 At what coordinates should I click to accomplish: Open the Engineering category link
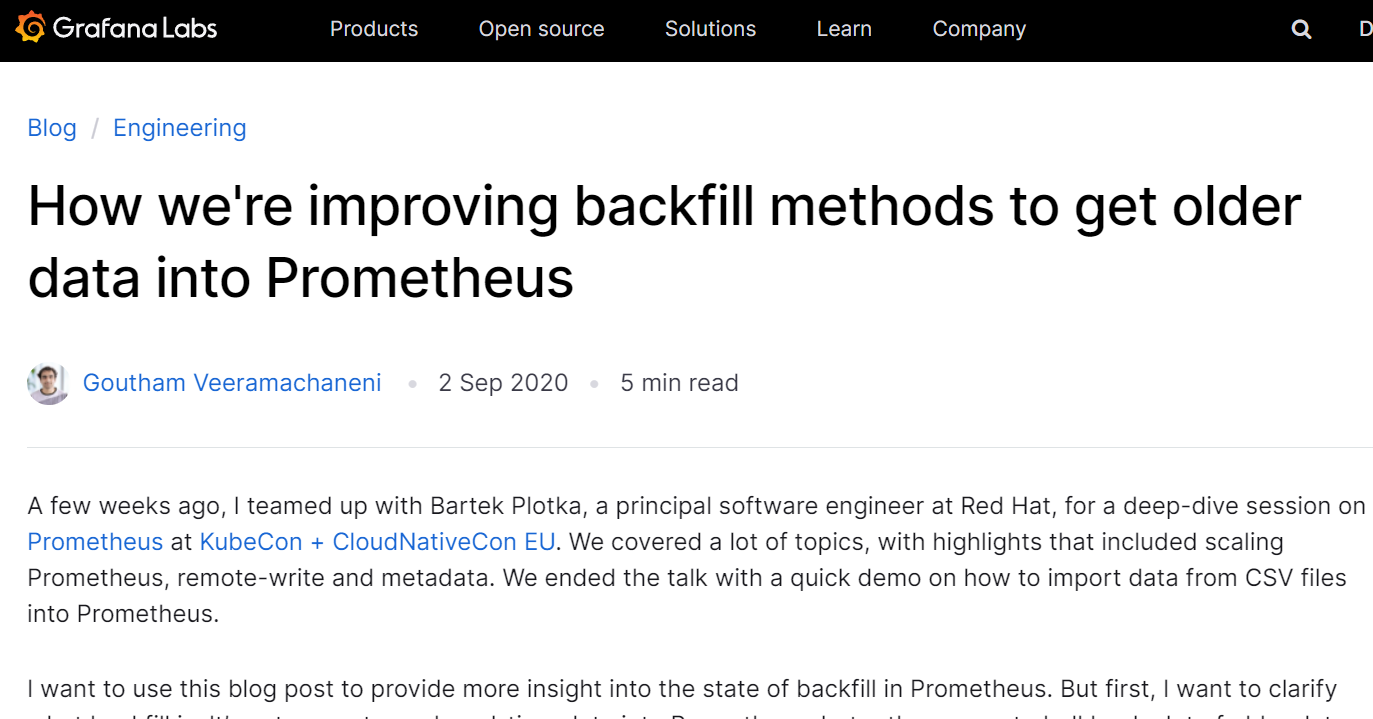point(179,128)
